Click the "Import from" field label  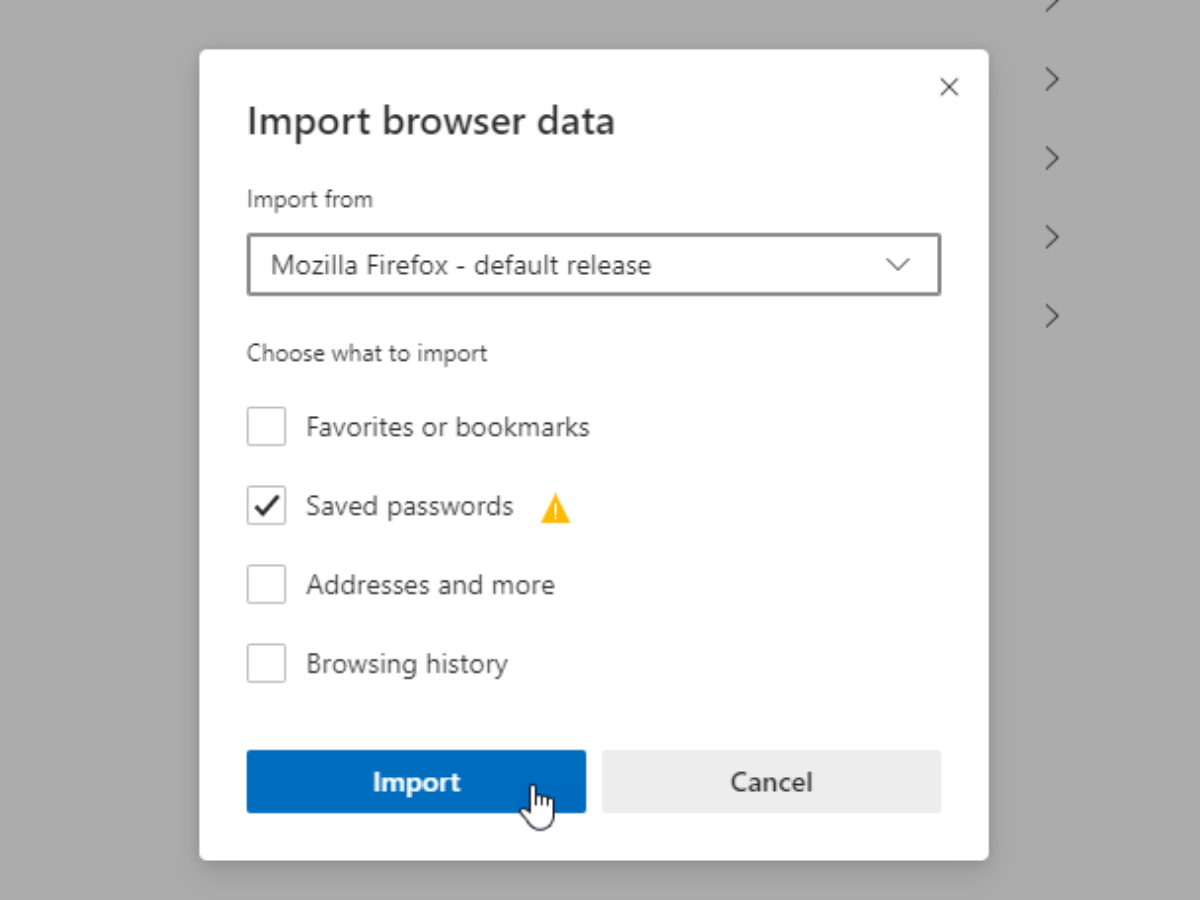[310, 199]
